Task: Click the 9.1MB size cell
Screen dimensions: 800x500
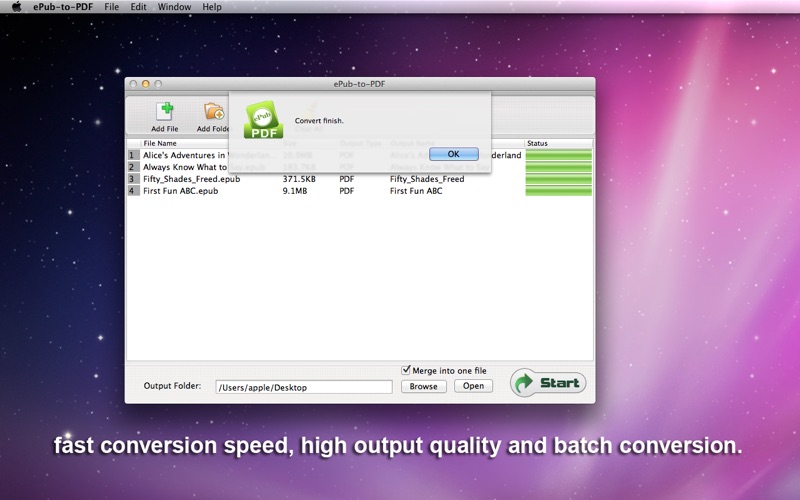Action: pyautogui.click(x=295, y=191)
